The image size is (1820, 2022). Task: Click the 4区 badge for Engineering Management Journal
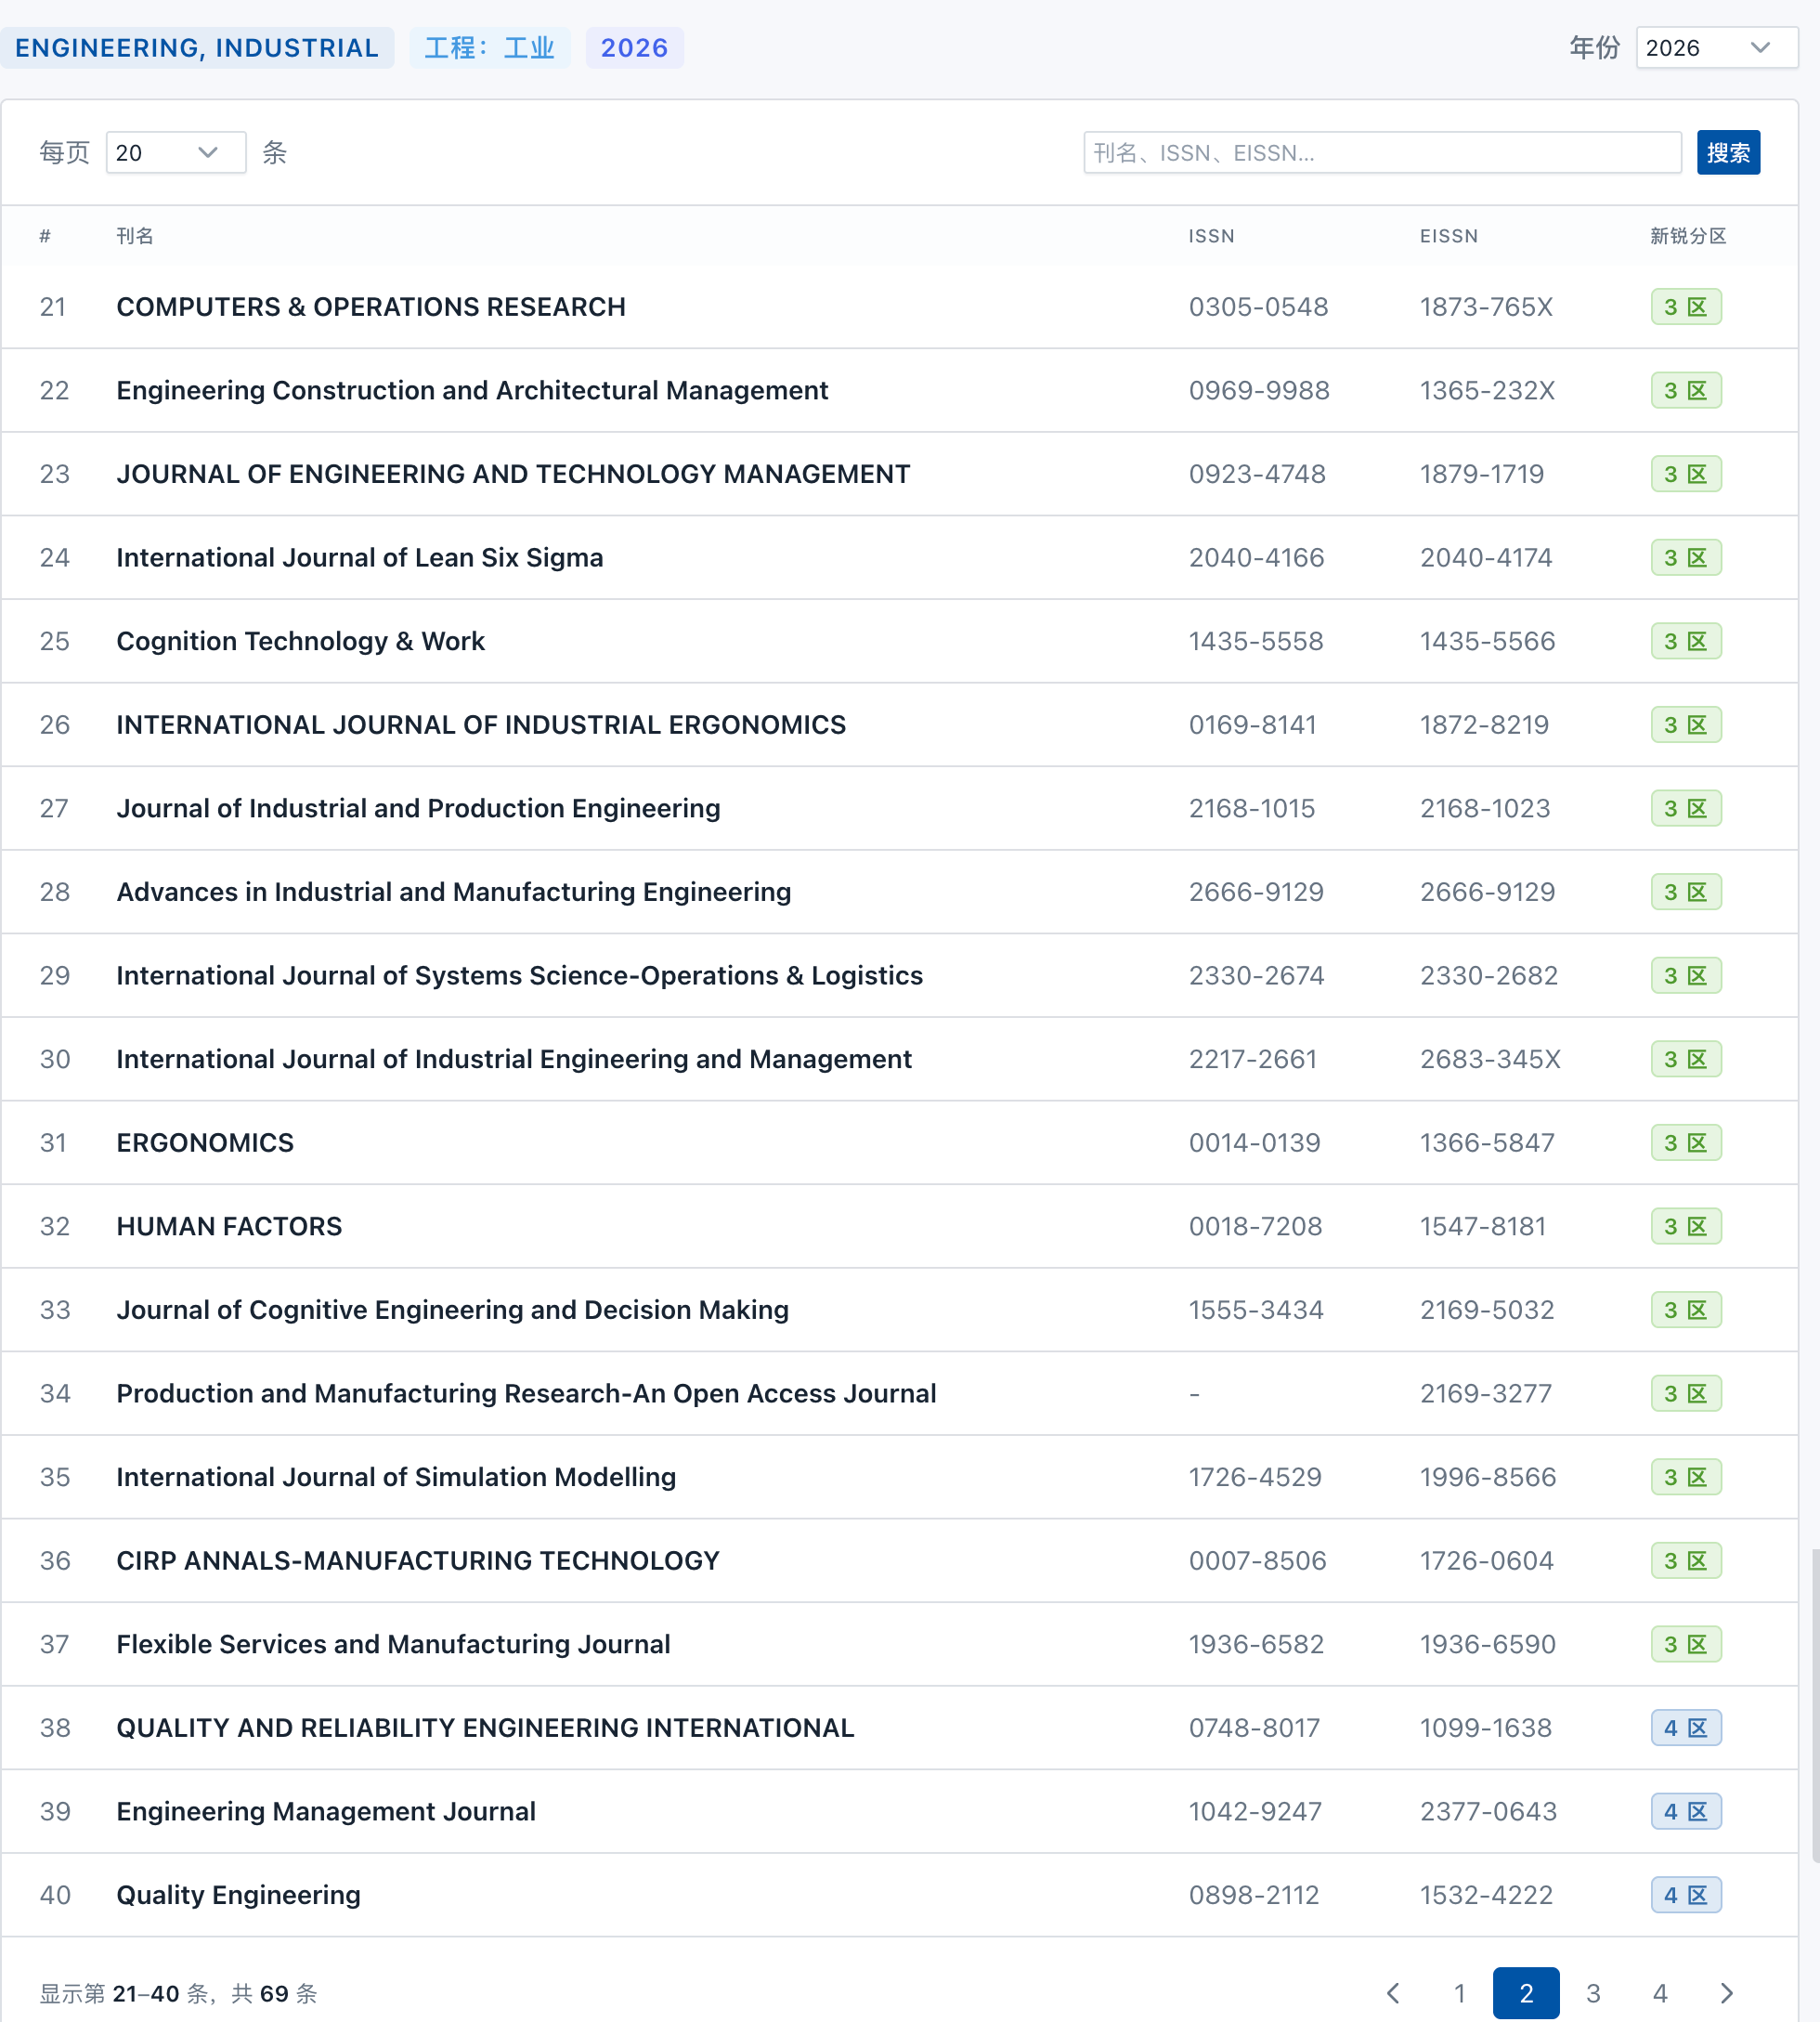(x=1686, y=1812)
